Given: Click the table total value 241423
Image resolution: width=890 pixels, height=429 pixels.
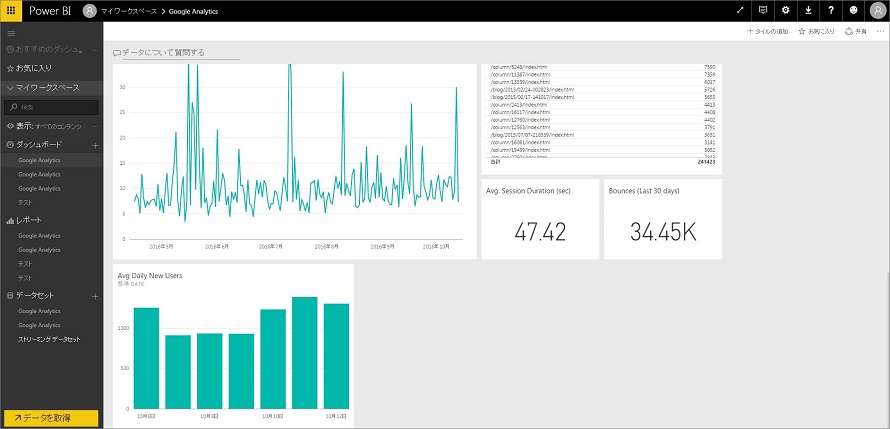Looking at the screenshot, I should tap(707, 162).
